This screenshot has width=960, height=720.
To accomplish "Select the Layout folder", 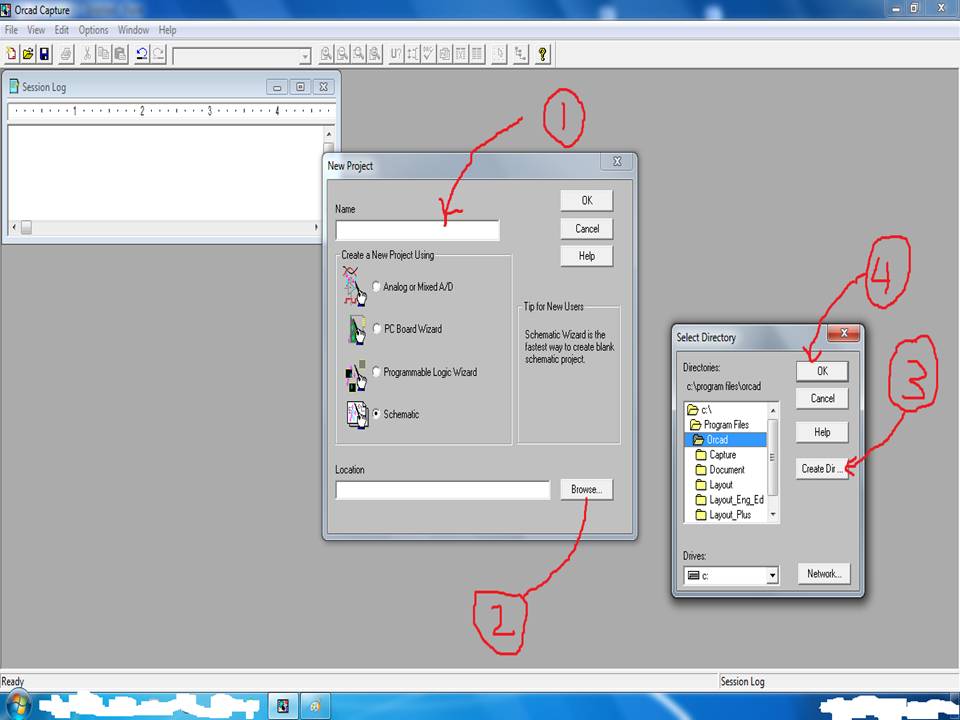I will [714, 485].
